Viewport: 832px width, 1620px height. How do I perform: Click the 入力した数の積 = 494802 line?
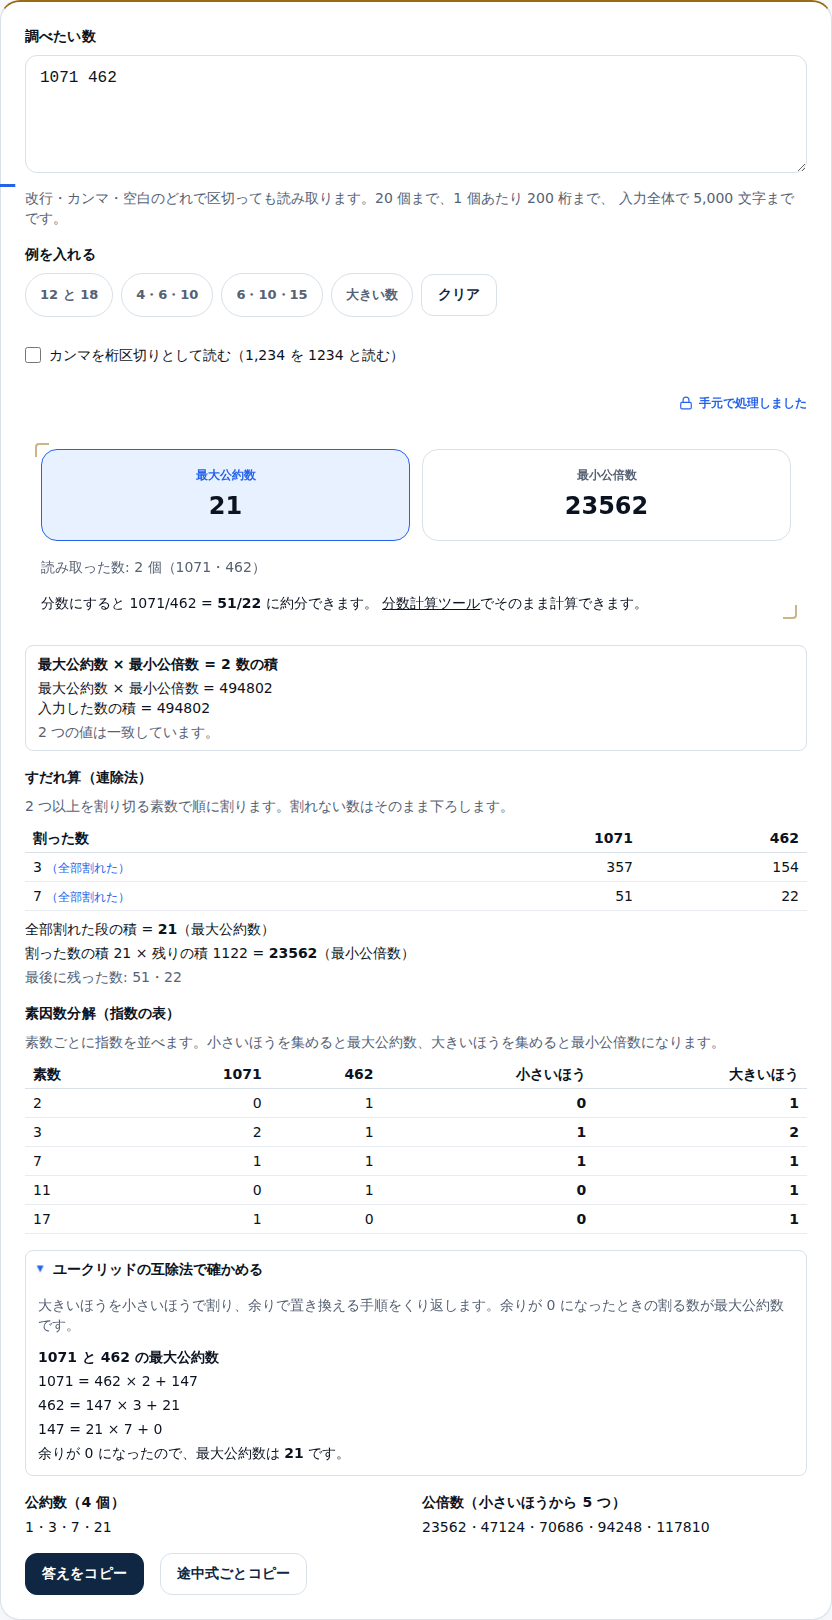(124, 709)
